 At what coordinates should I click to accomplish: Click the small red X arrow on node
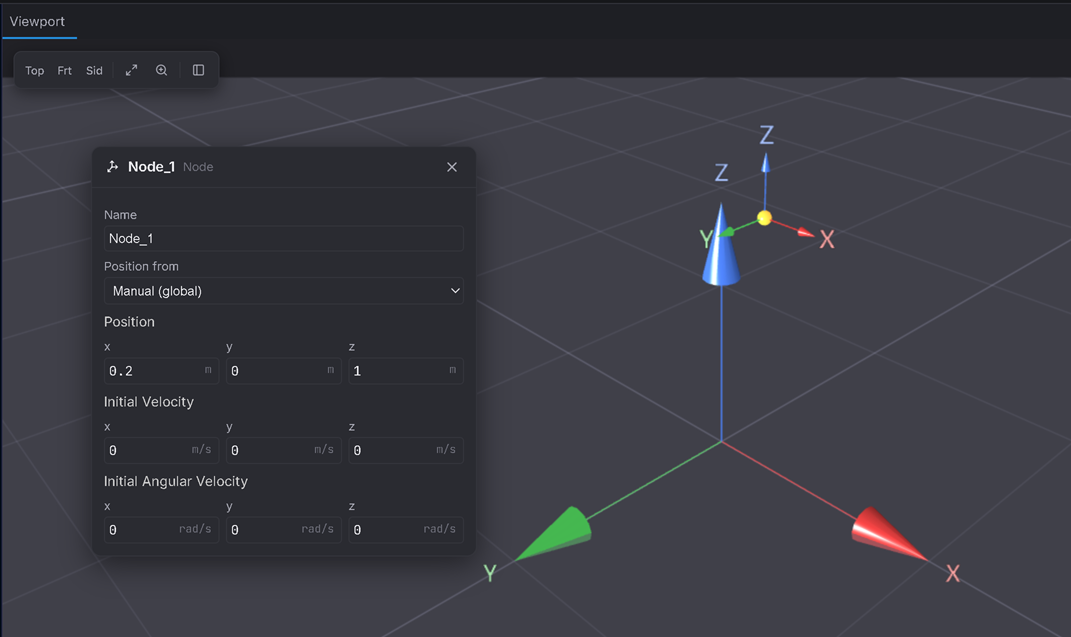click(x=806, y=233)
